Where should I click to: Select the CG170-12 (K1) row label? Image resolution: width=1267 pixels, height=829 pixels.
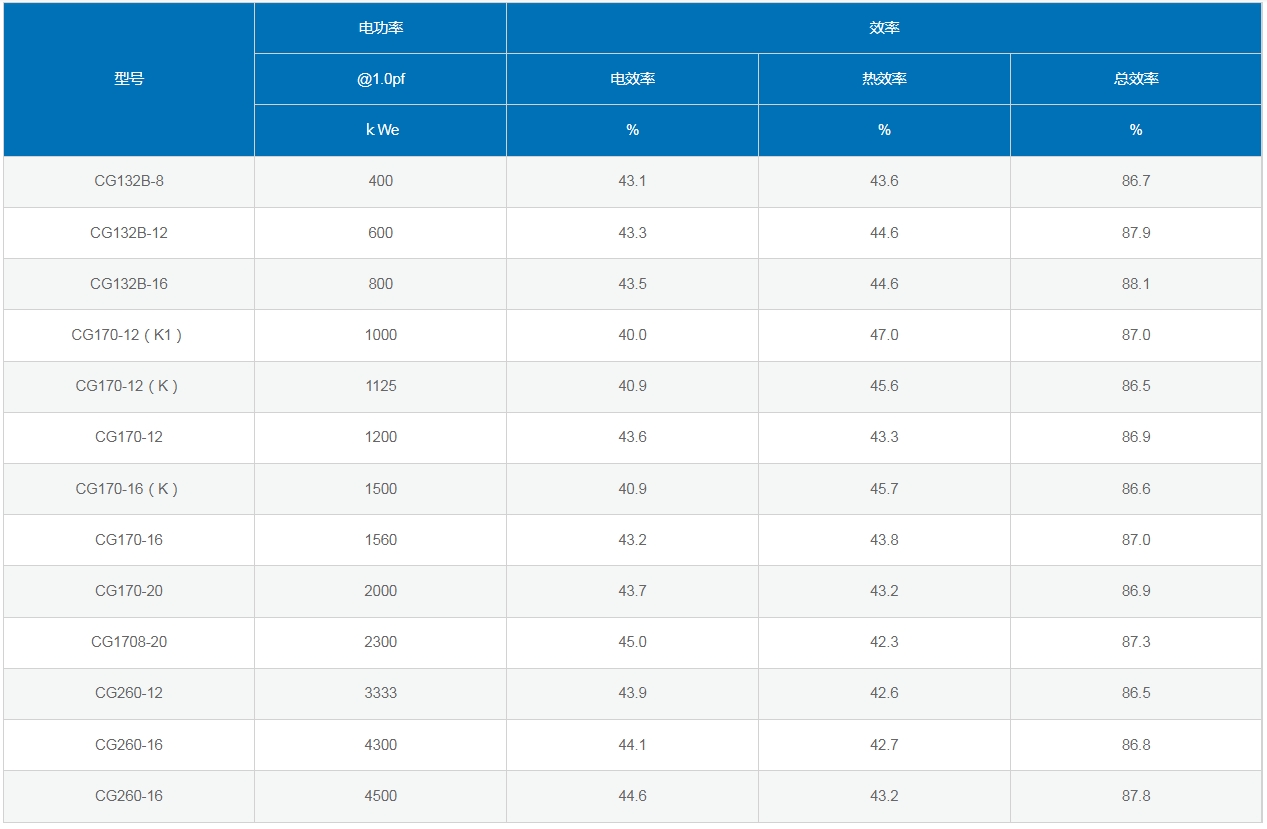coord(129,335)
